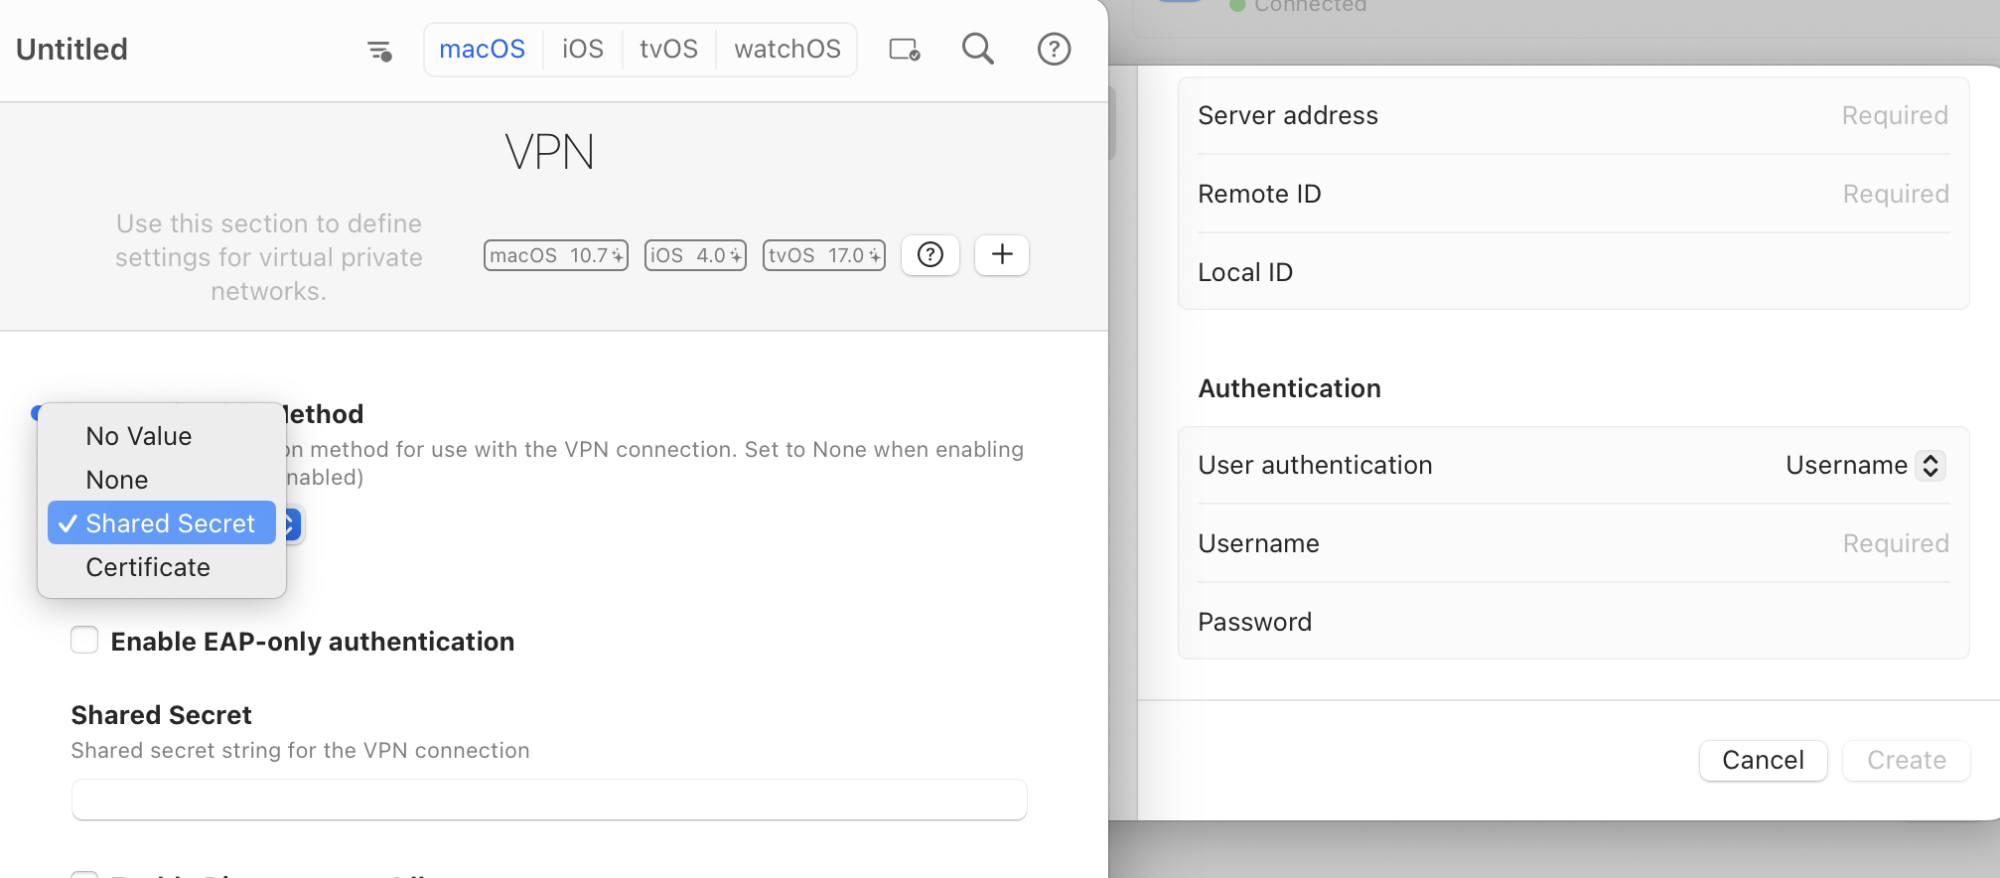Add a VPN payload with plus button
Image resolution: width=2000 pixels, height=878 pixels.
coord(1001,255)
